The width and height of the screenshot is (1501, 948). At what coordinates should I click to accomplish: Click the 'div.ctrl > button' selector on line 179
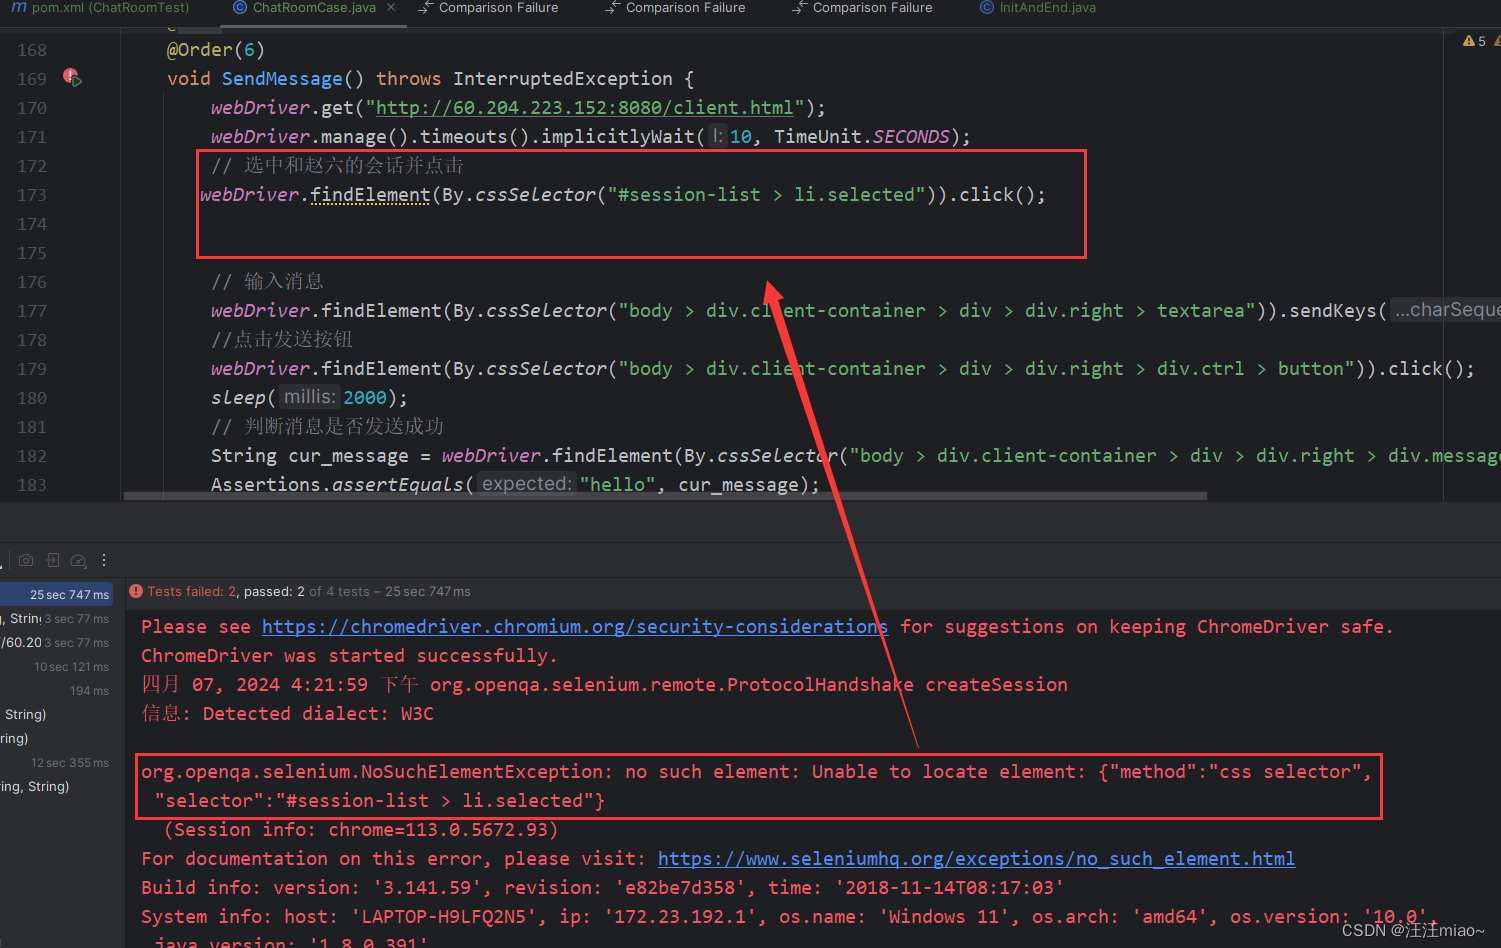[x=1251, y=369]
